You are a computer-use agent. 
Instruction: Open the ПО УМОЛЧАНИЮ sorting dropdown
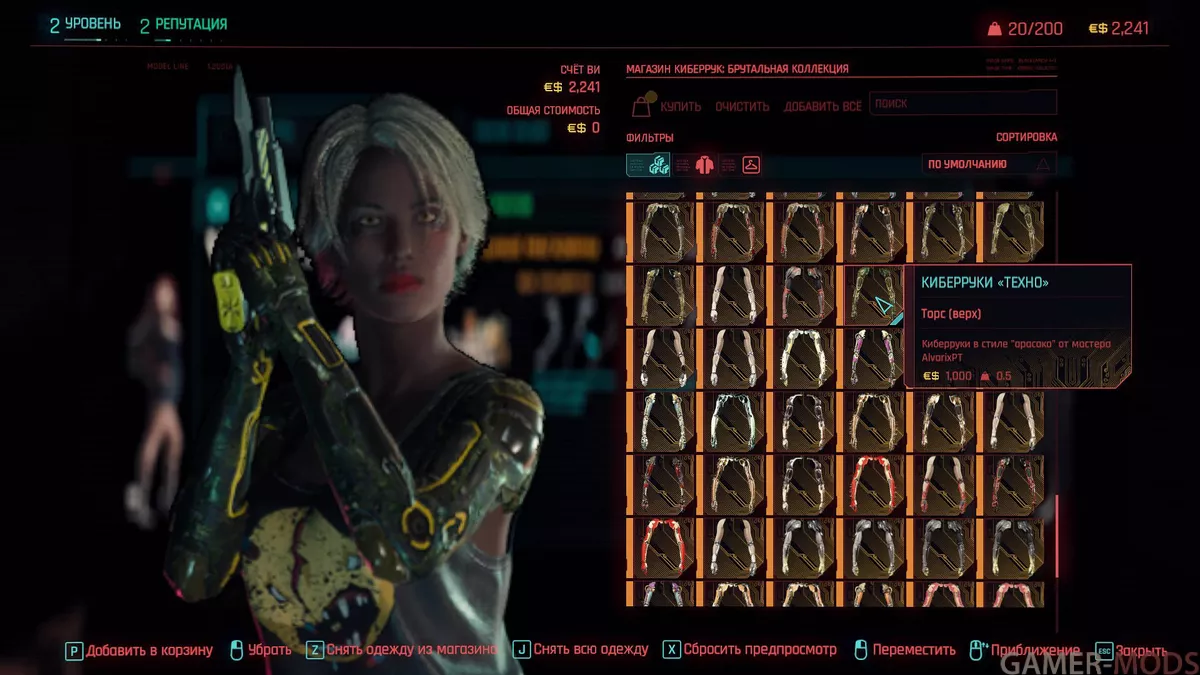pos(988,164)
